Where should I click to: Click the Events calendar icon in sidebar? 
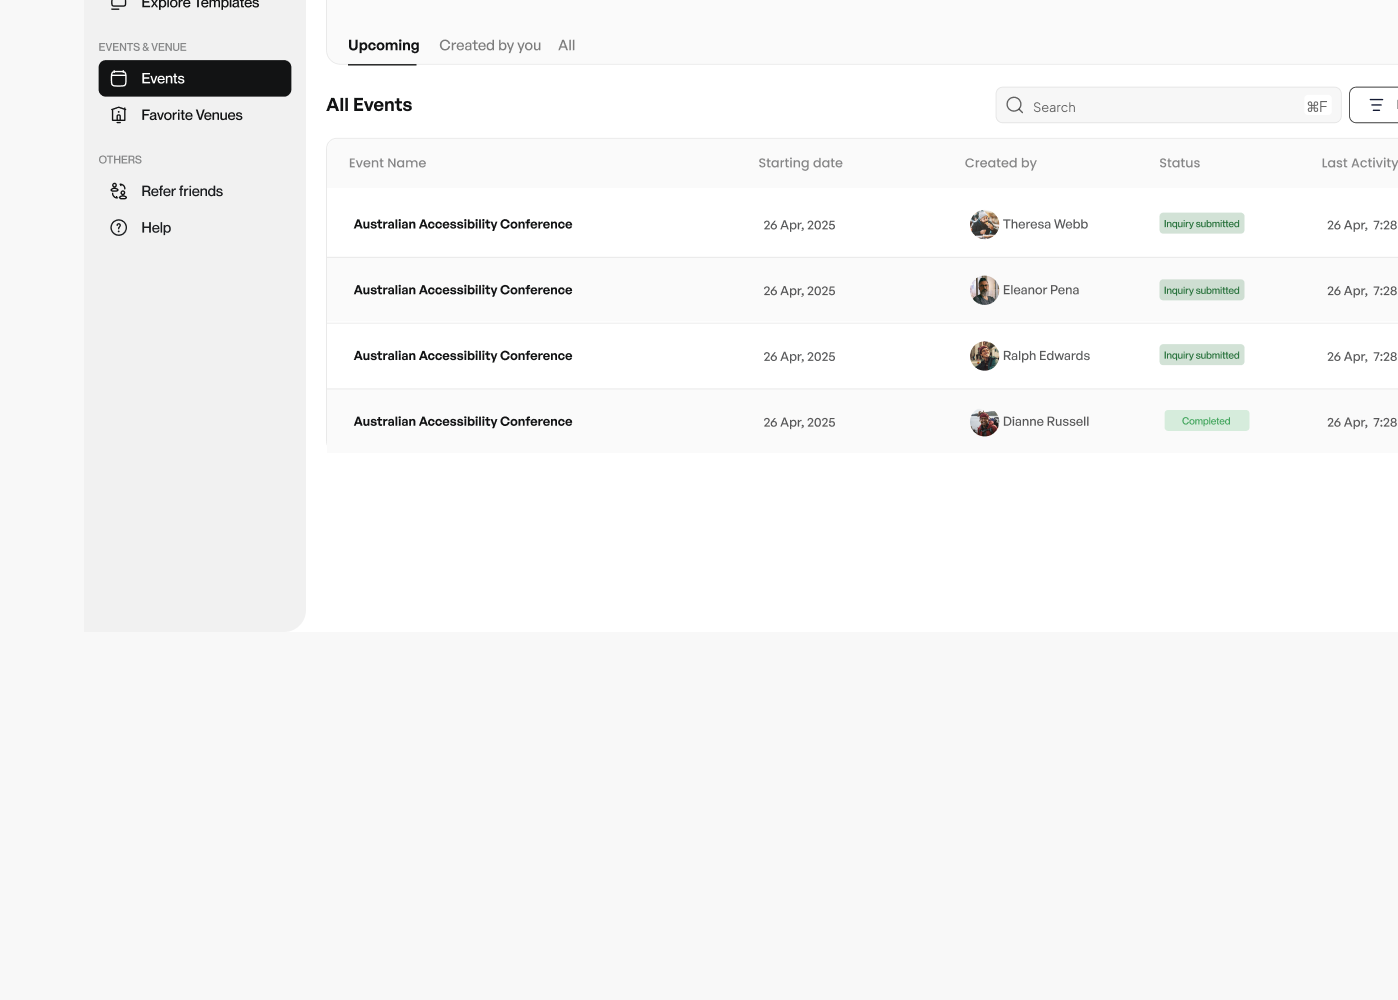(x=119, y=78)
